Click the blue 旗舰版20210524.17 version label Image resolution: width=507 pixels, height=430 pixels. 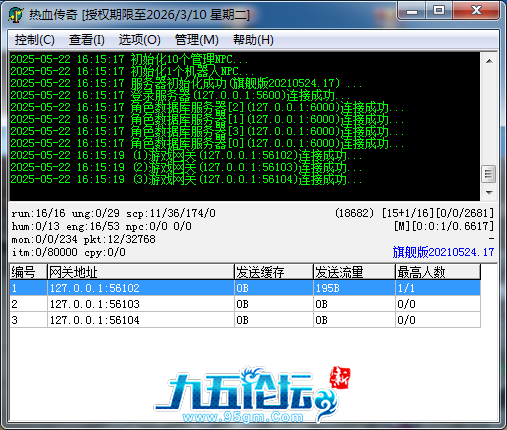(443, 252)
